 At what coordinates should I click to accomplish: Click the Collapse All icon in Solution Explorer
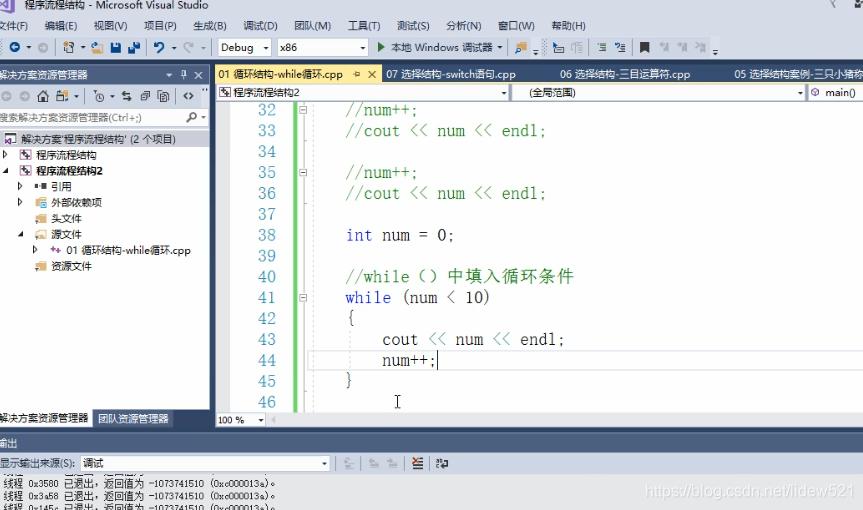pos(145,96)
